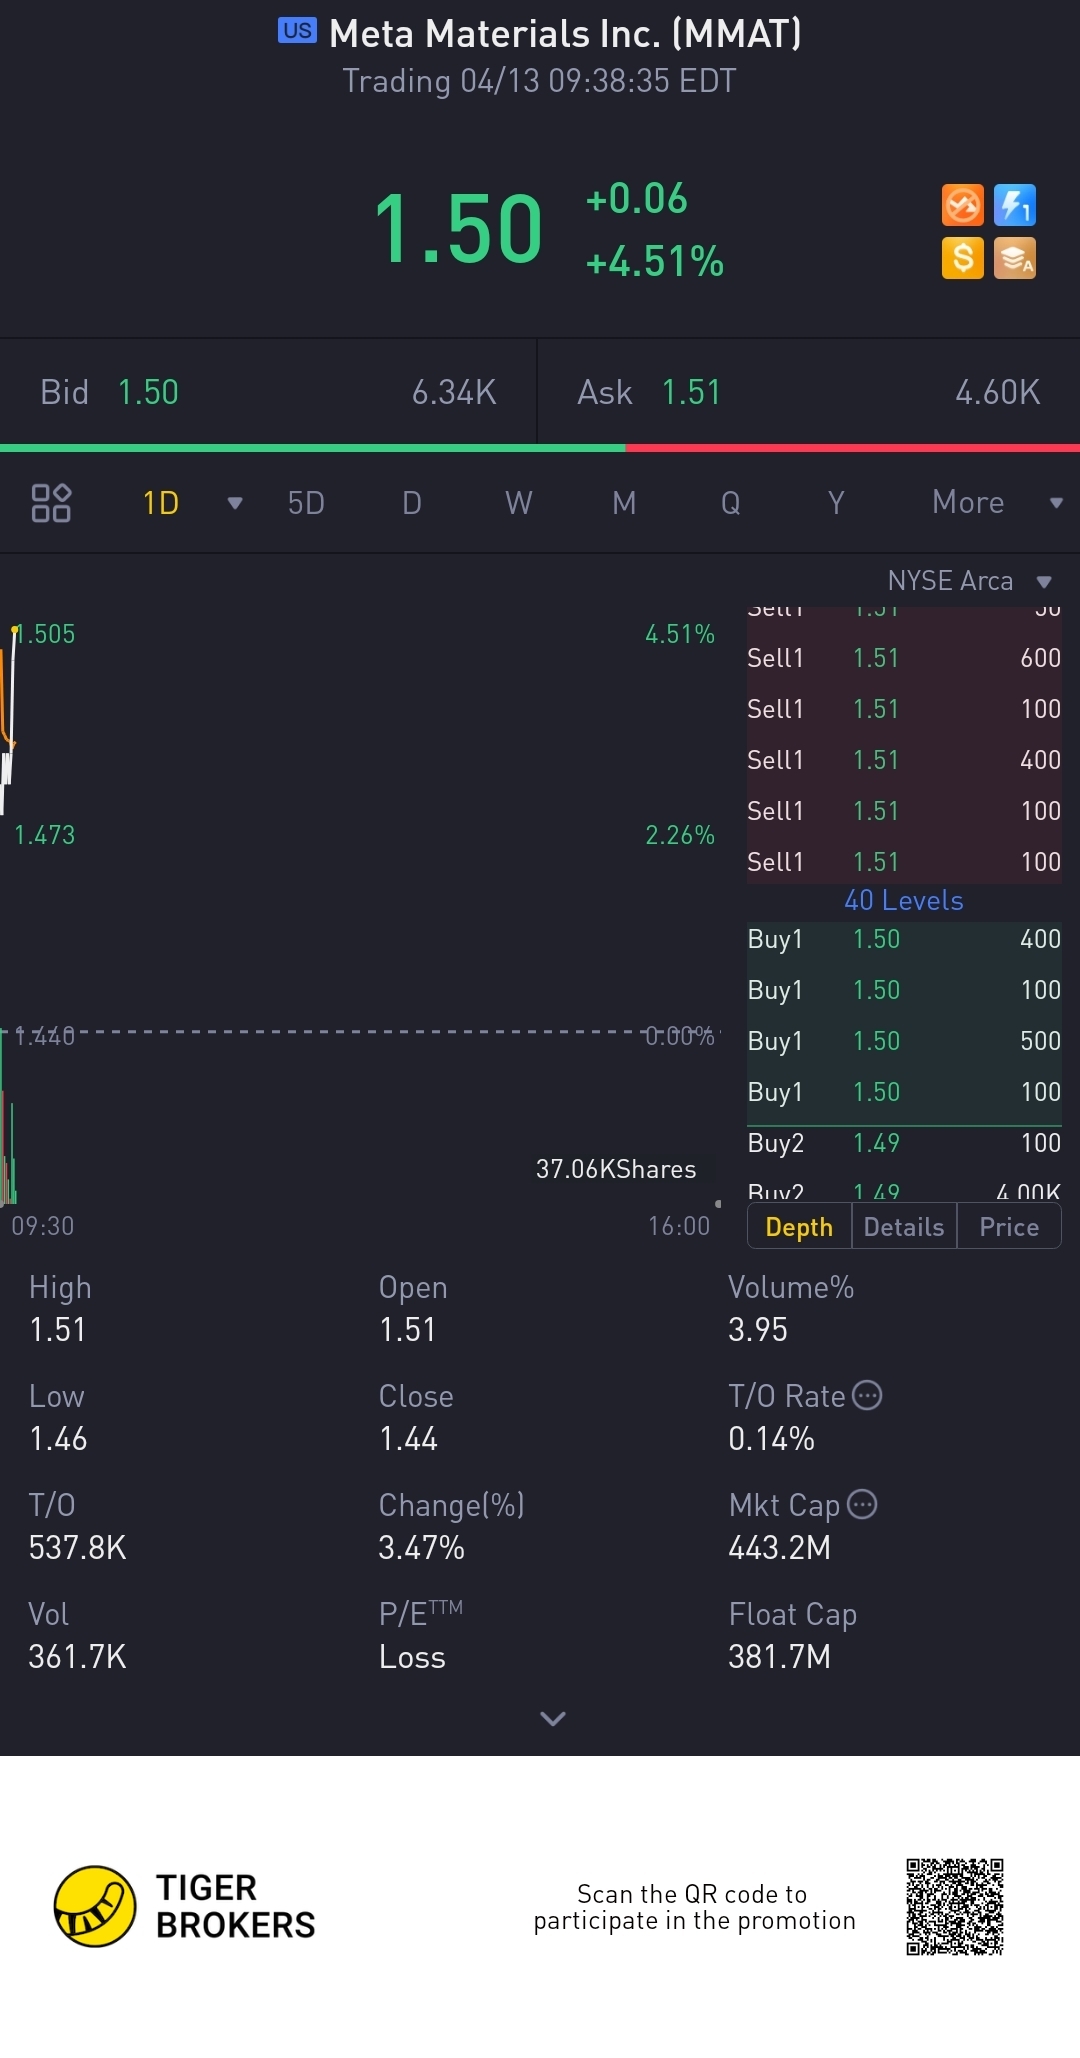Switch to the 5D chart tab

(306, 502)
